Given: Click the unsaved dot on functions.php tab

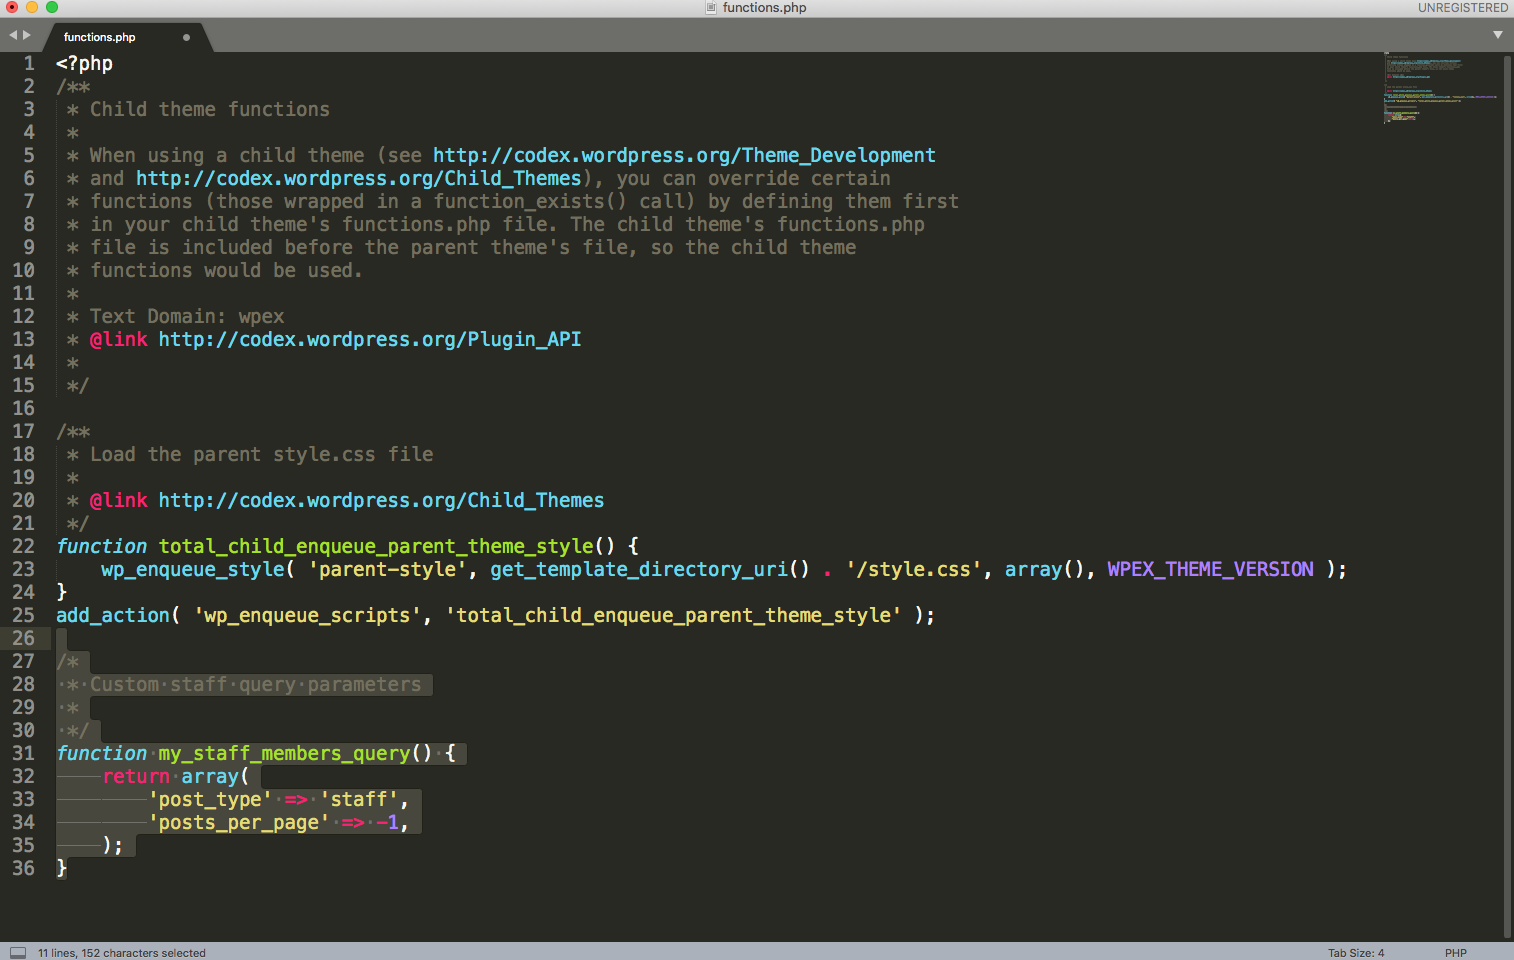Looking at the screenshot, I should tap(186, 37).
